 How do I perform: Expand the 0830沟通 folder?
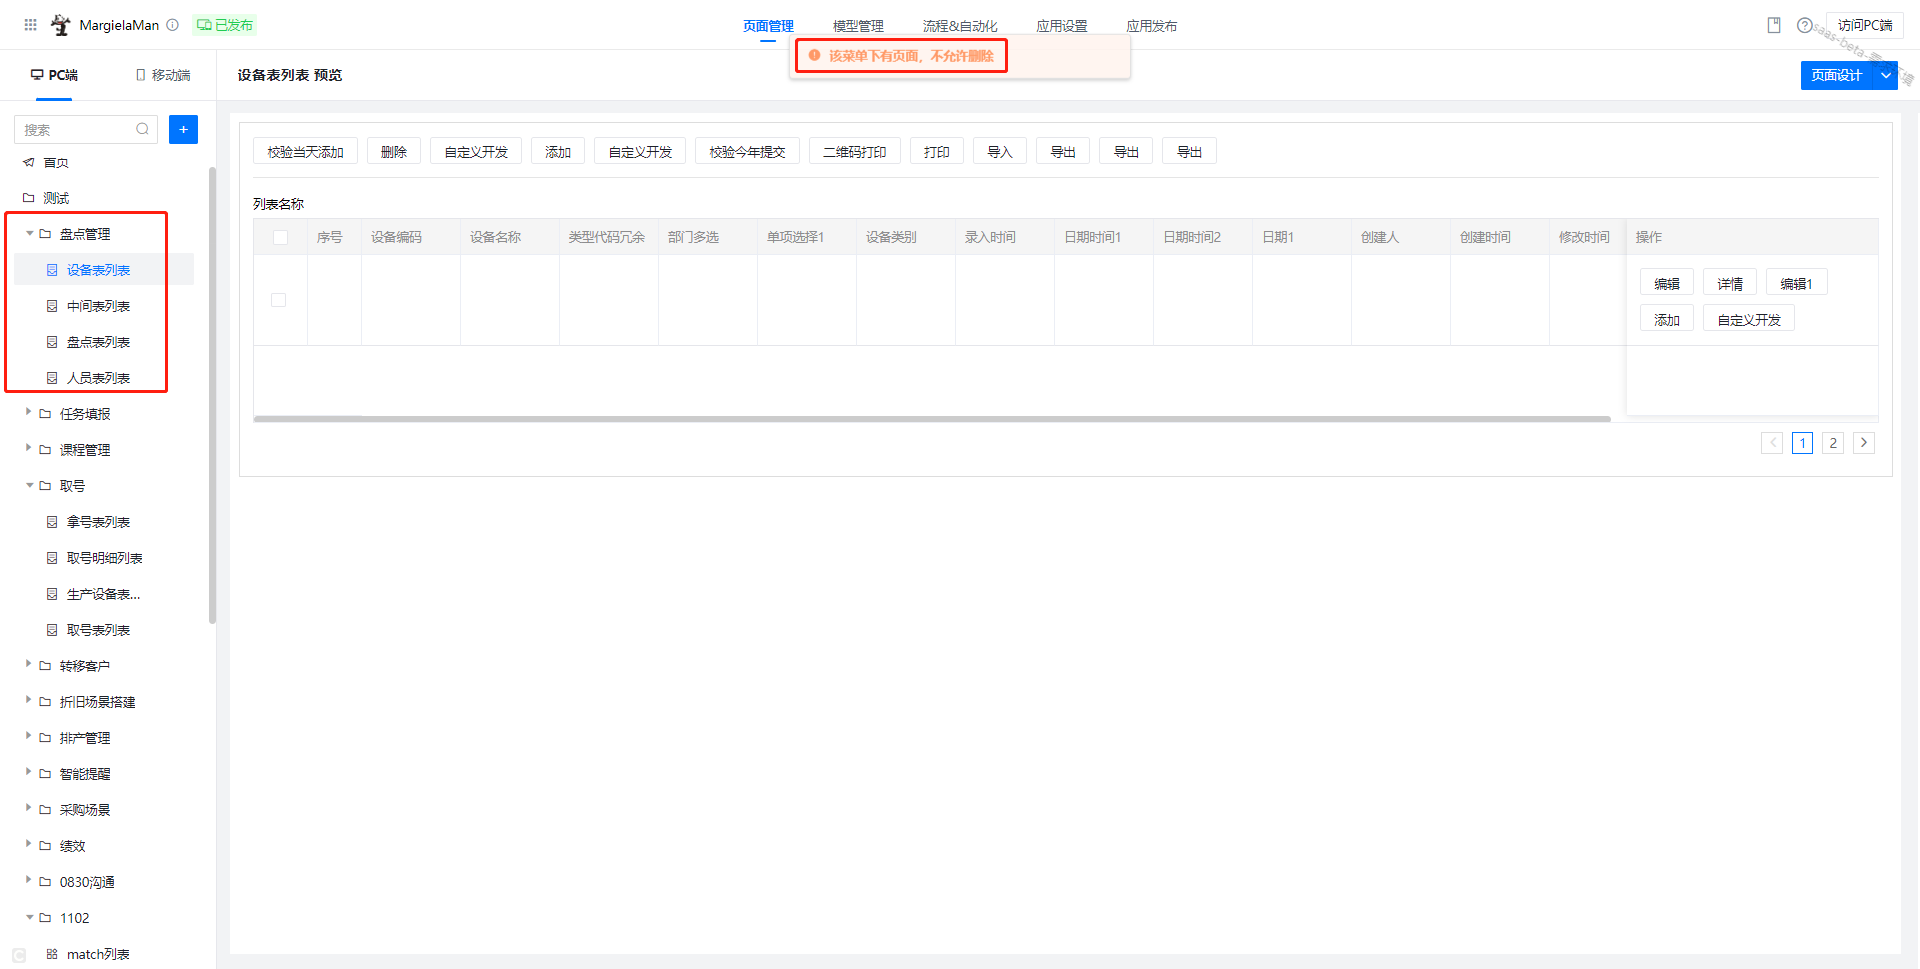pos(29,881)
